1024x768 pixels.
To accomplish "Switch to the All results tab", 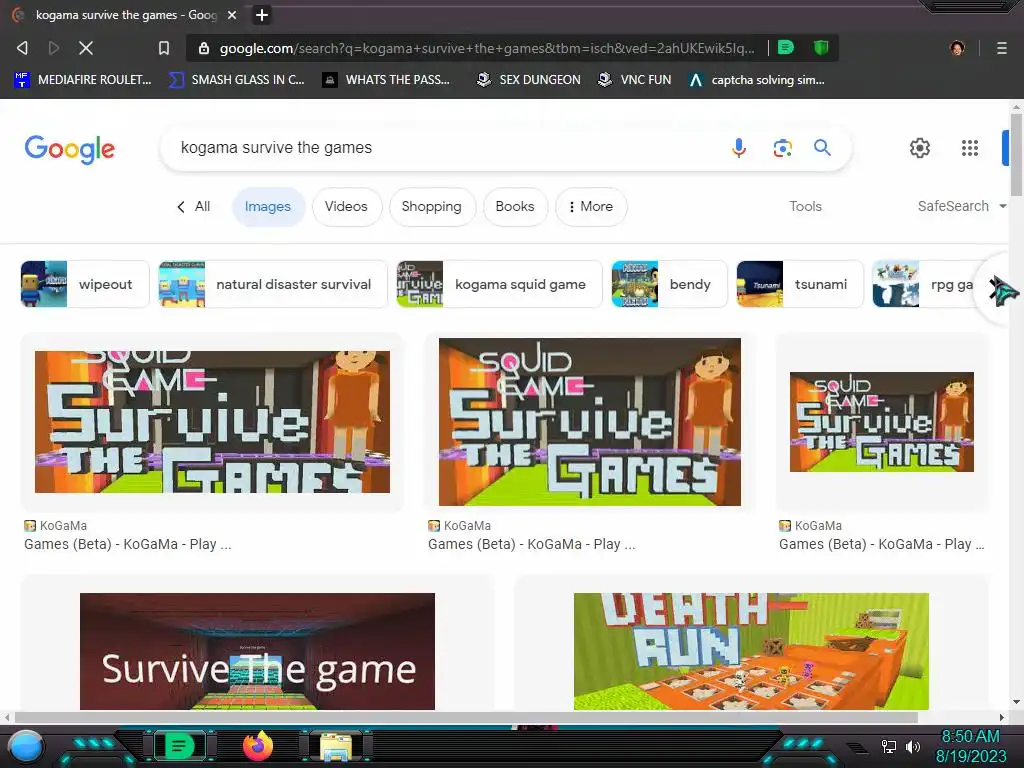I will click(194, 206).
